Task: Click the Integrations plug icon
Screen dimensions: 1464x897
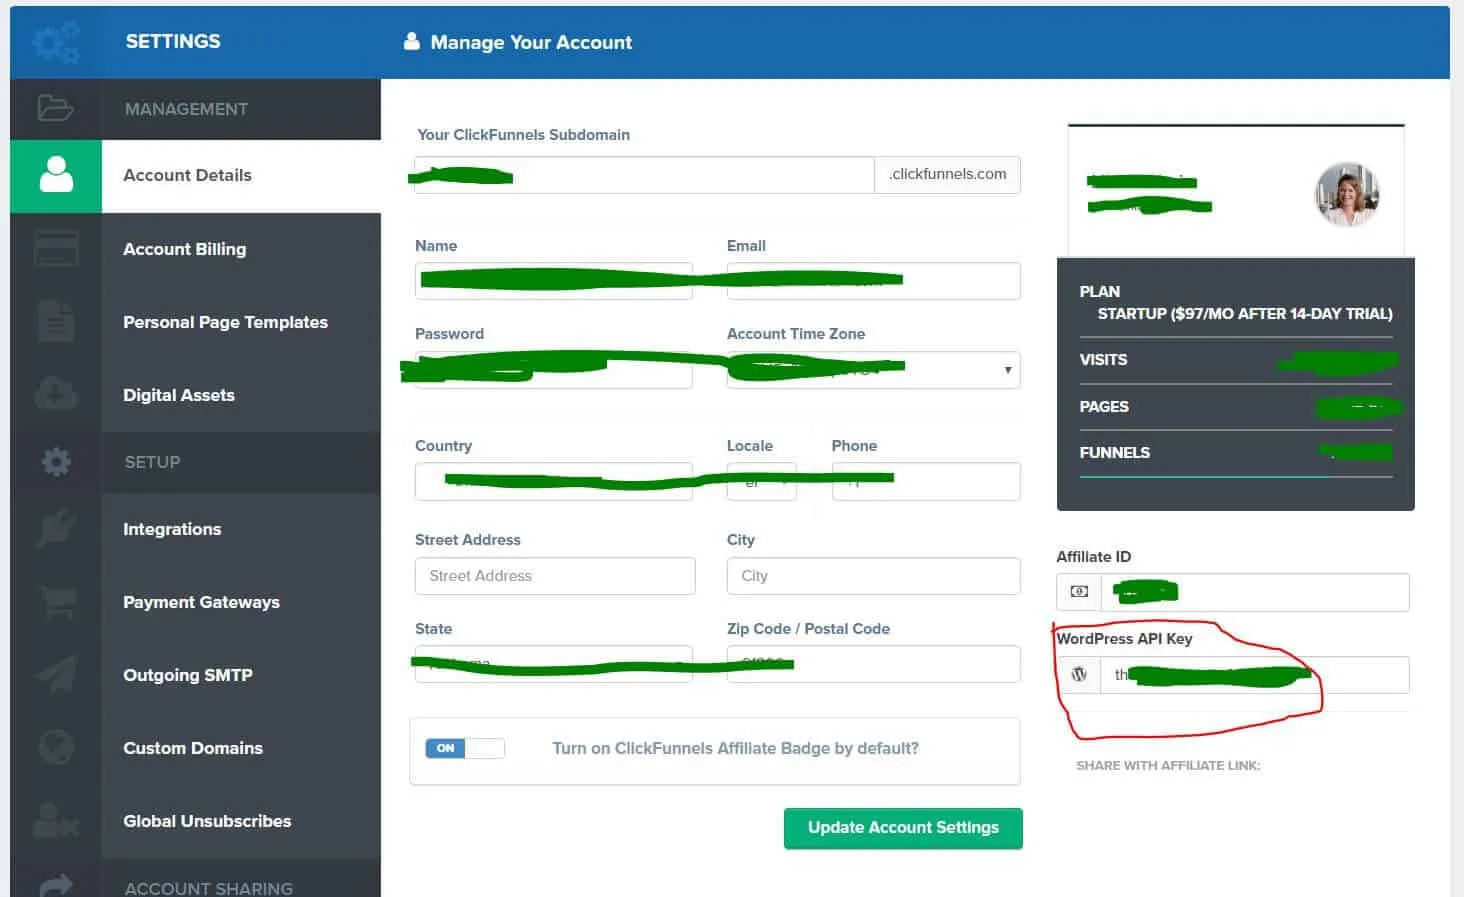Action: [56, 529]
